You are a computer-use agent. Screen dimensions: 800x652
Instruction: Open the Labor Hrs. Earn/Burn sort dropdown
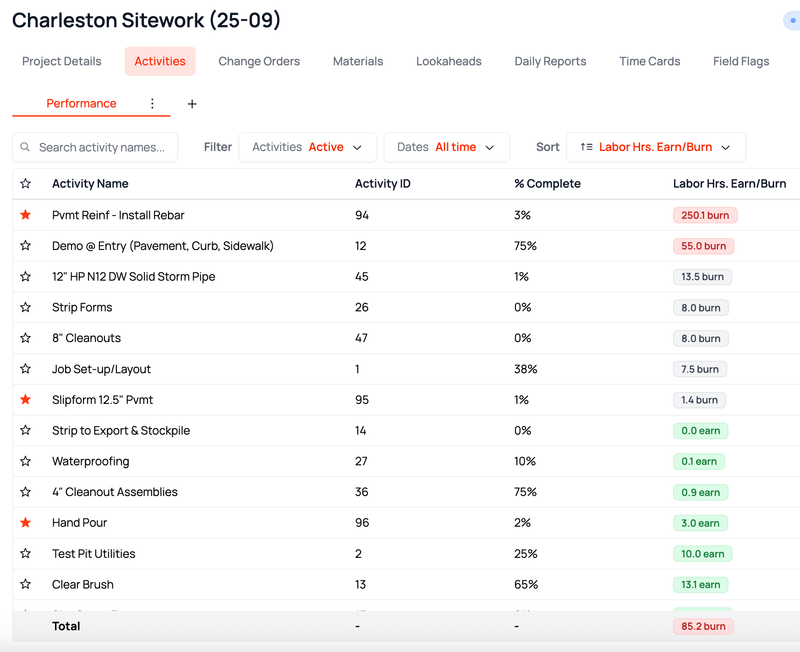click(x=656, y=147)
